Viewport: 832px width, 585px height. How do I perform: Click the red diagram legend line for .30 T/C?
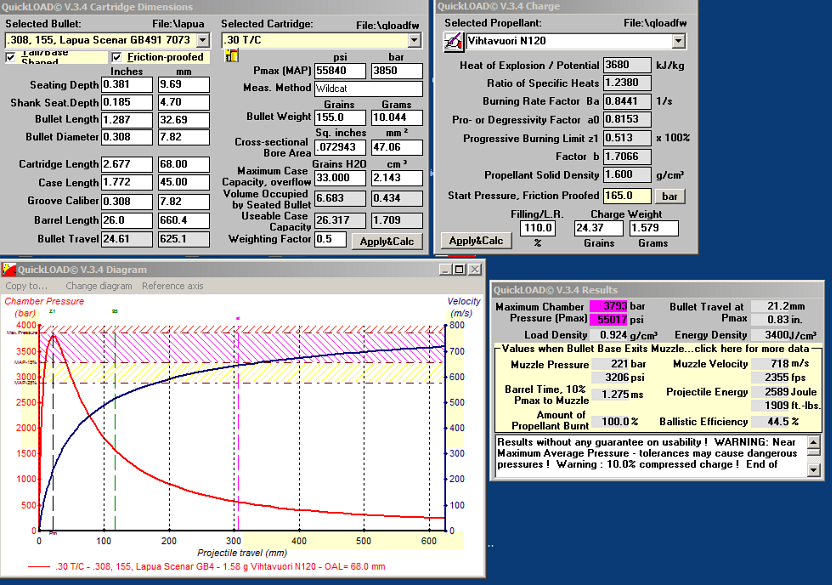click(x=39, y=567)
